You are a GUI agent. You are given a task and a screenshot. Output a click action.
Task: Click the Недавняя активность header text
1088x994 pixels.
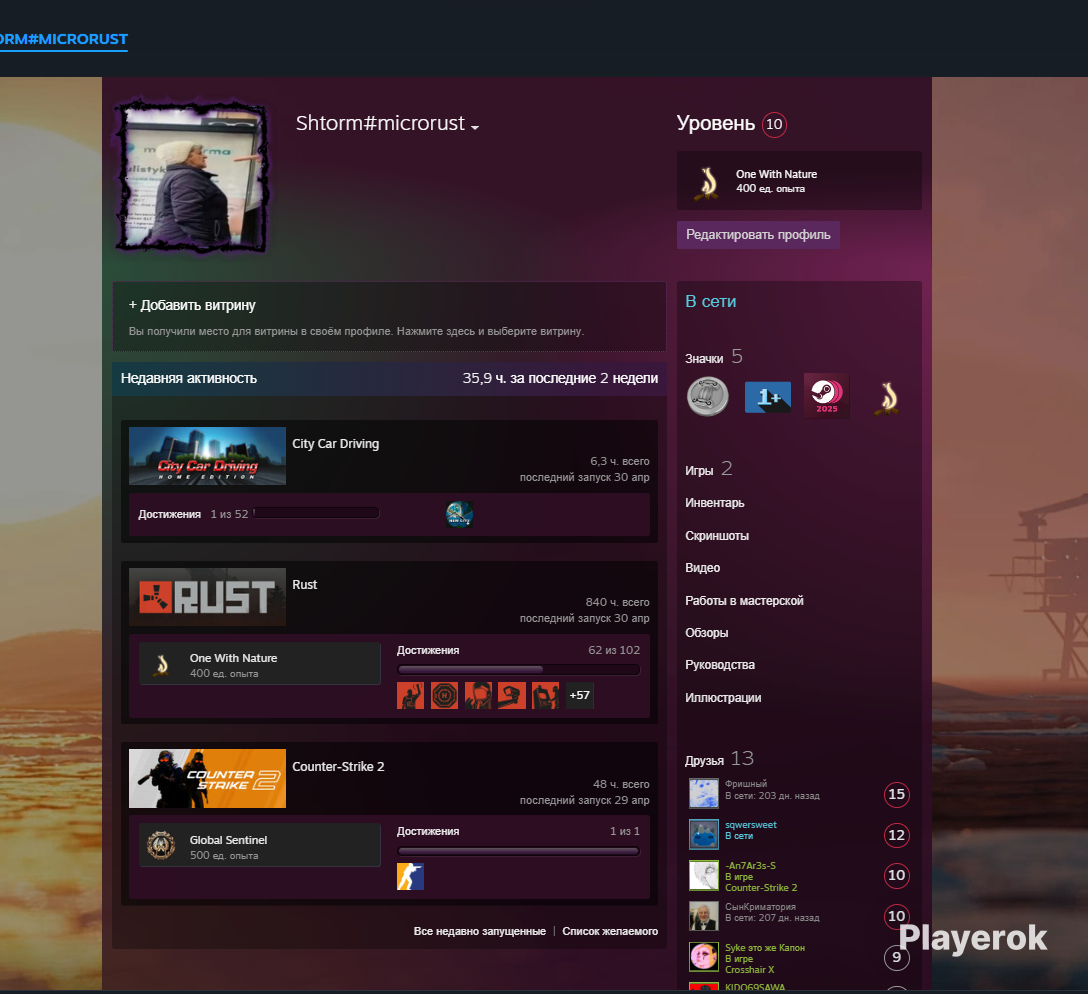(x=189, y=379)
